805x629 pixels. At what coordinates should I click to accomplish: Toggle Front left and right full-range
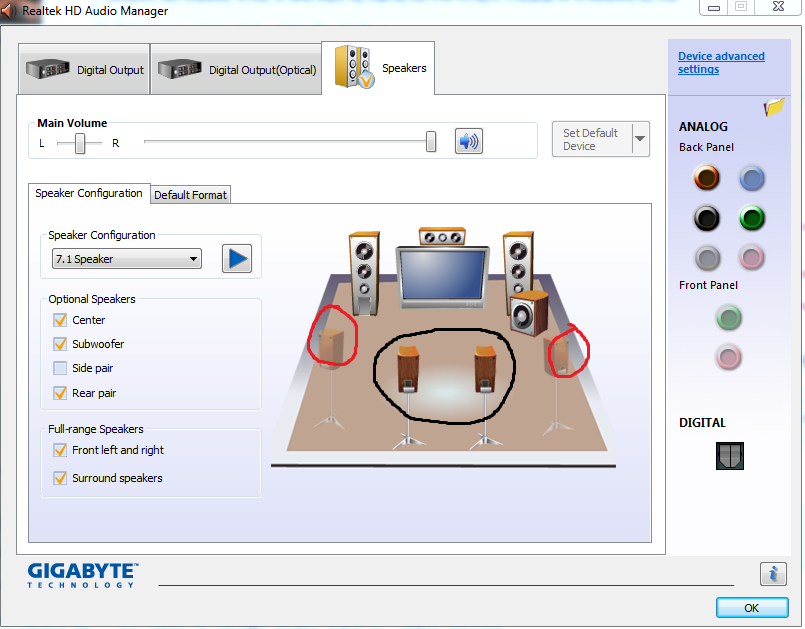(60, 450)
